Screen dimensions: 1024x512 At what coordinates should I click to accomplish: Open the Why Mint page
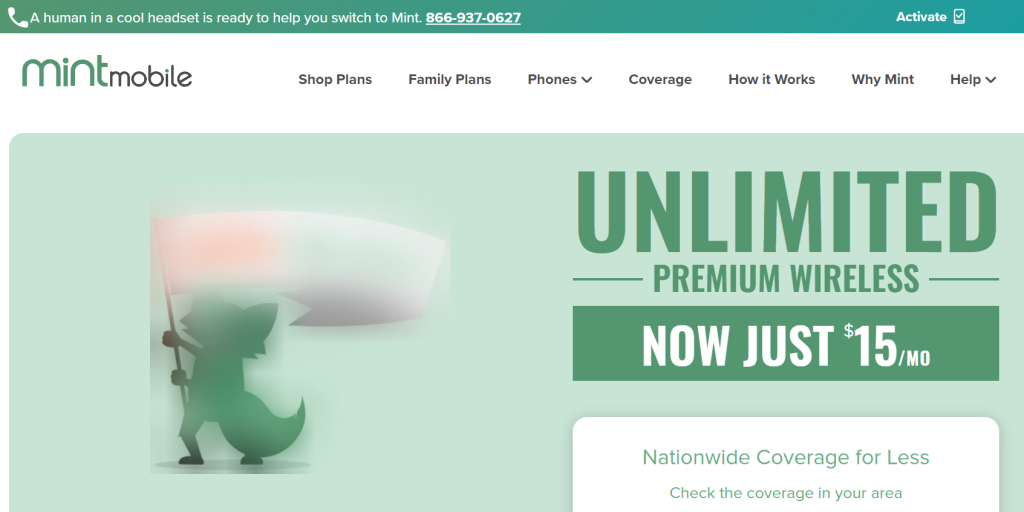point(882,79)
